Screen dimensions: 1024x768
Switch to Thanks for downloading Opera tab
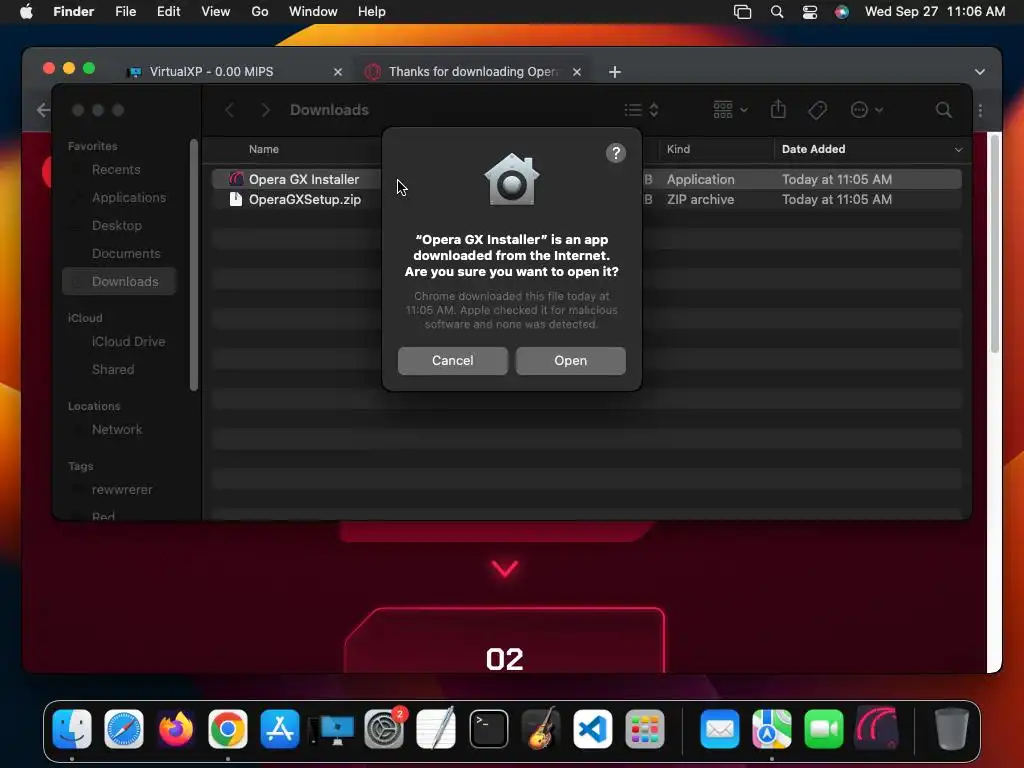pos(473,72)
